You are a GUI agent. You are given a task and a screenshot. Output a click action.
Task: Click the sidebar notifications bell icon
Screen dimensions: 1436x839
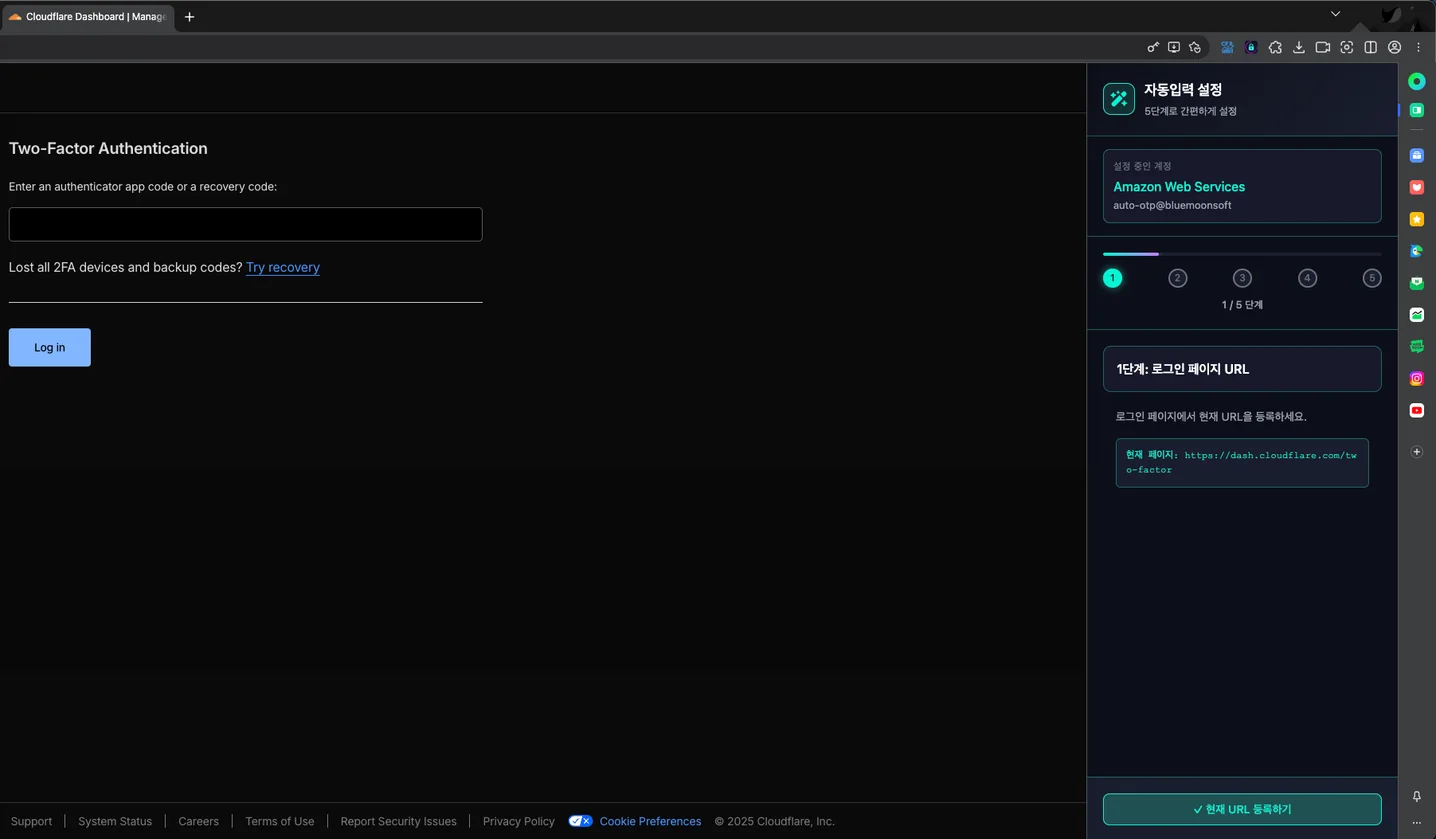click(1416, 796)
